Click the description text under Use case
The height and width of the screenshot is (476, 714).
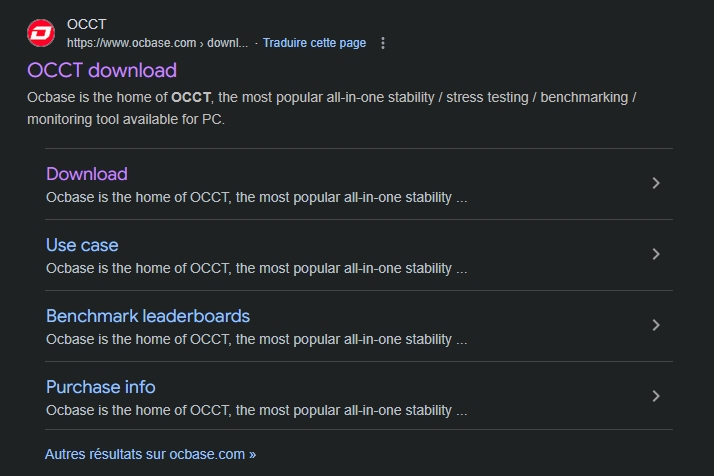point(256,268)
